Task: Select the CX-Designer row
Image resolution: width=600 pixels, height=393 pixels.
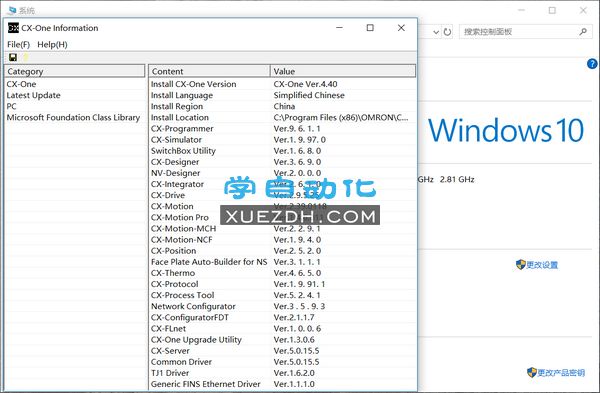Action: (282, 162)
